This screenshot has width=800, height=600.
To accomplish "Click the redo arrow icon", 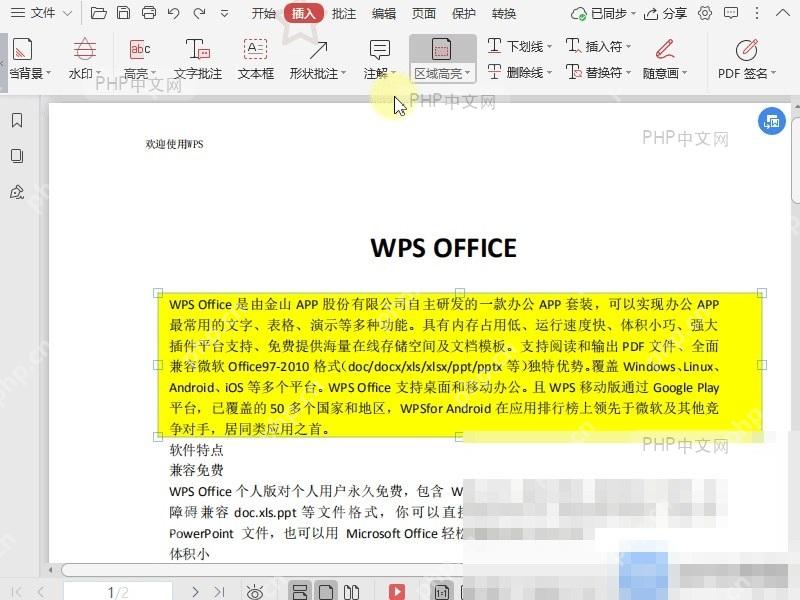I will (x=199, y=13).
